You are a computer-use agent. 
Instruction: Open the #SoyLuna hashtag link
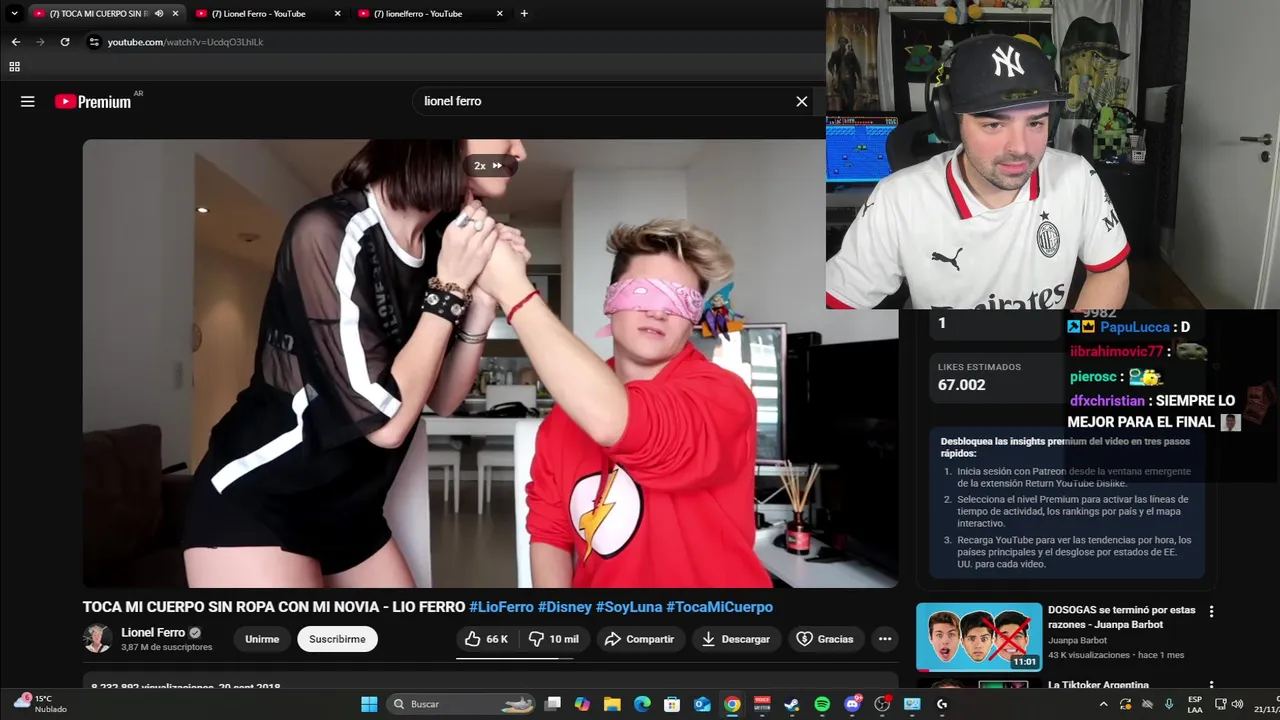tap(629, 607)
